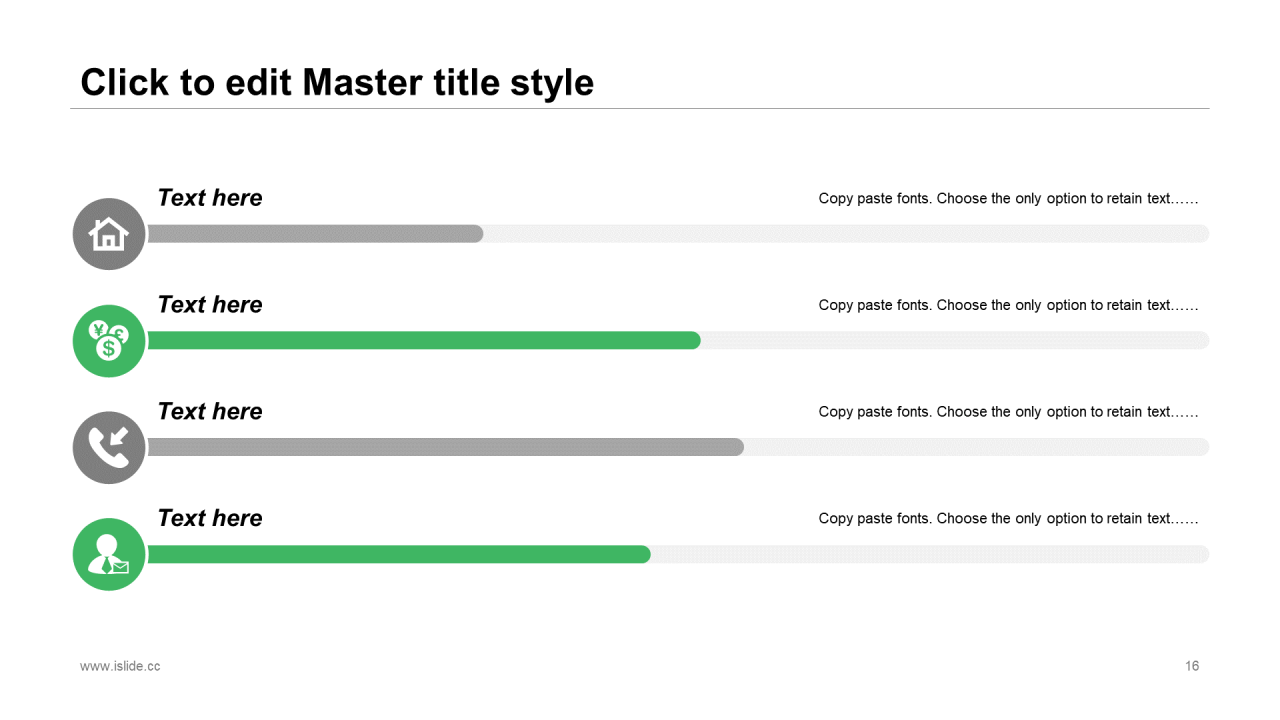The image size is (1280, 720).
Task: Click the gray filled bar next to phone icon
Action: click(445, 447)
